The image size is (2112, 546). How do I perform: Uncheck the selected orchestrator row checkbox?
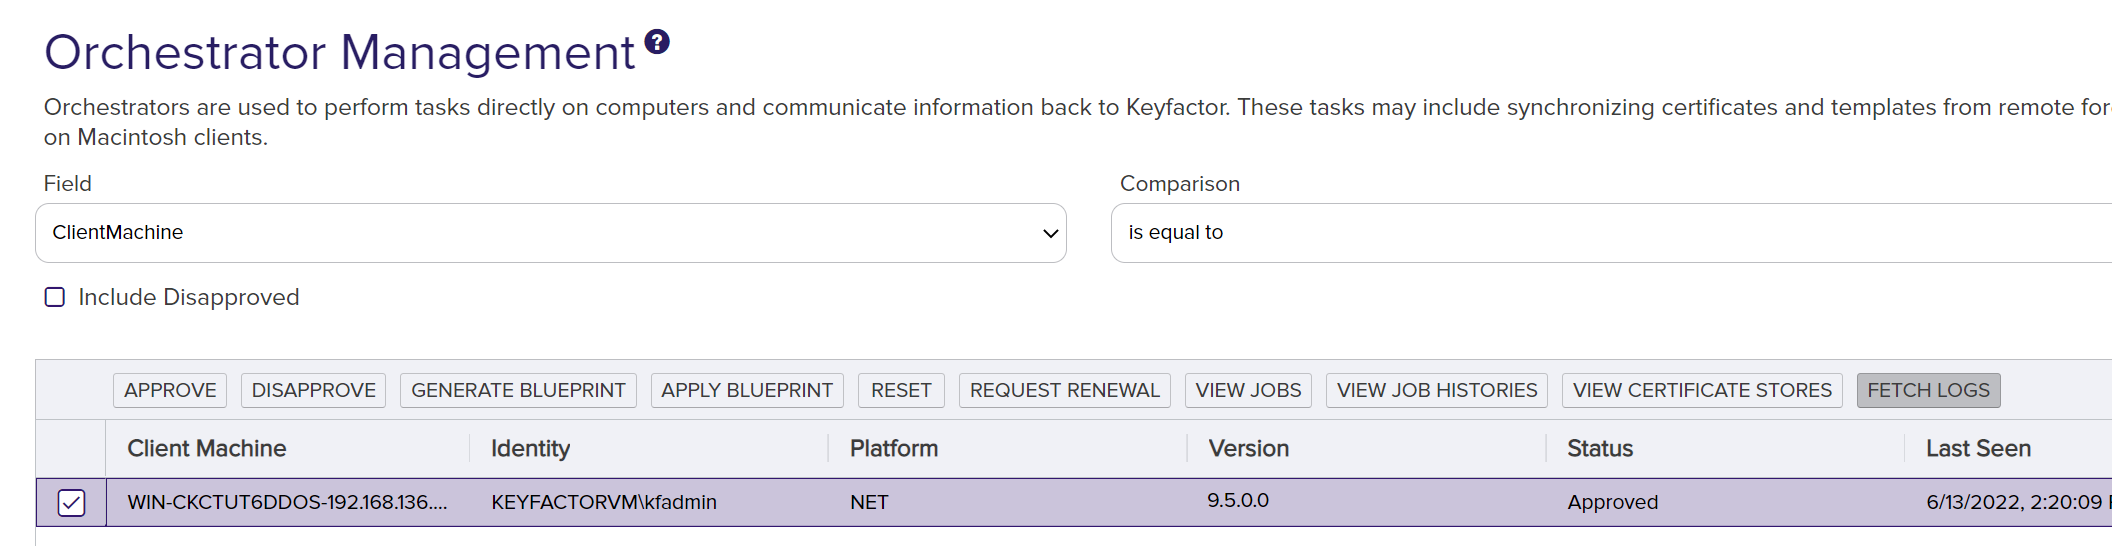[x=71, y=502]
